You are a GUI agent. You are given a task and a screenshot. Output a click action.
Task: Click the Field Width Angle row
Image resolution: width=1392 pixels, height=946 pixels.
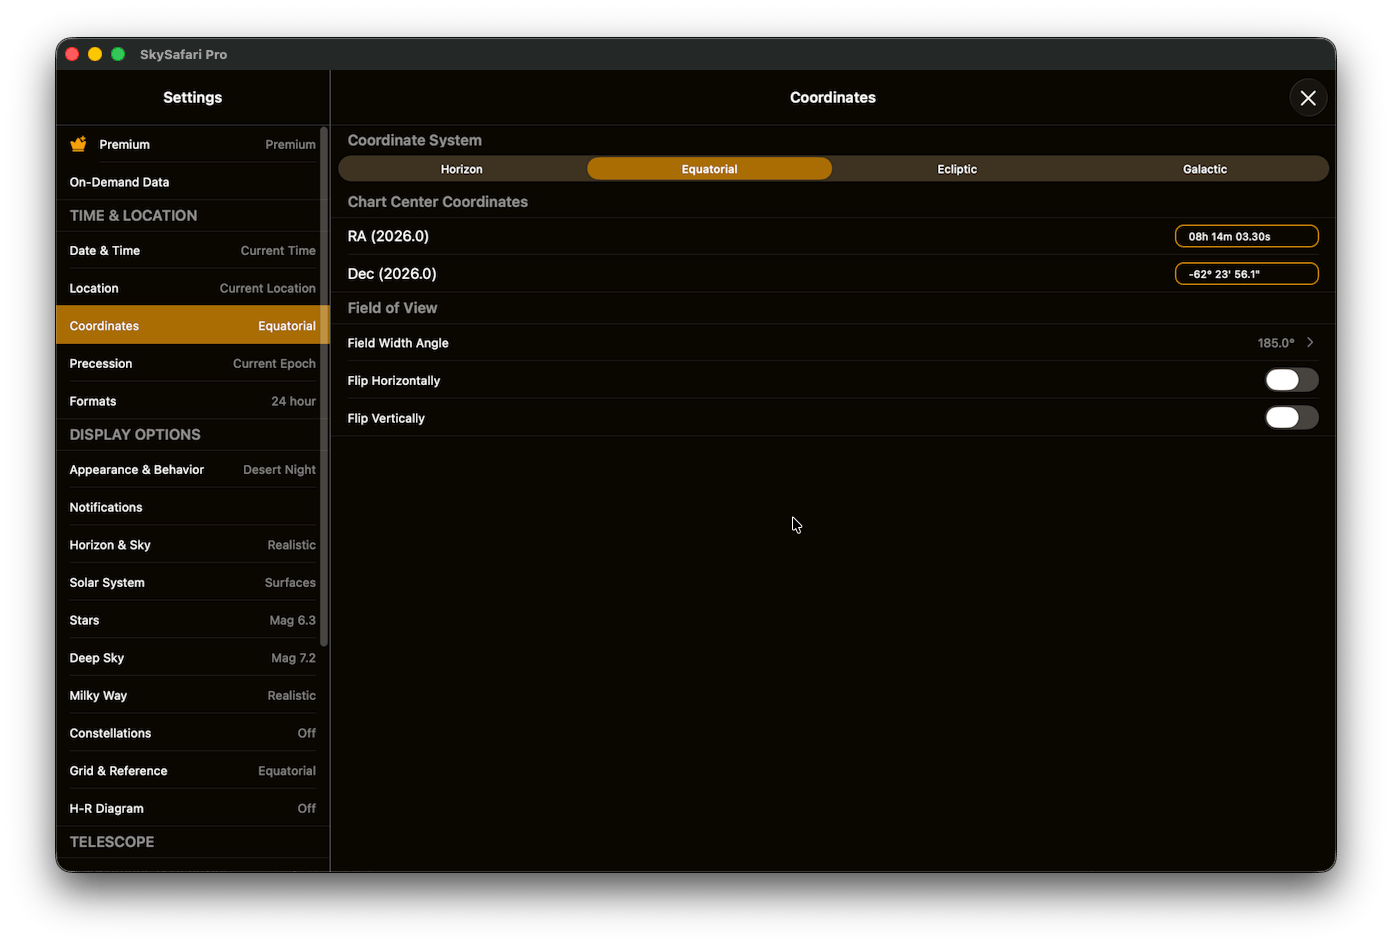tap(833, 343)
